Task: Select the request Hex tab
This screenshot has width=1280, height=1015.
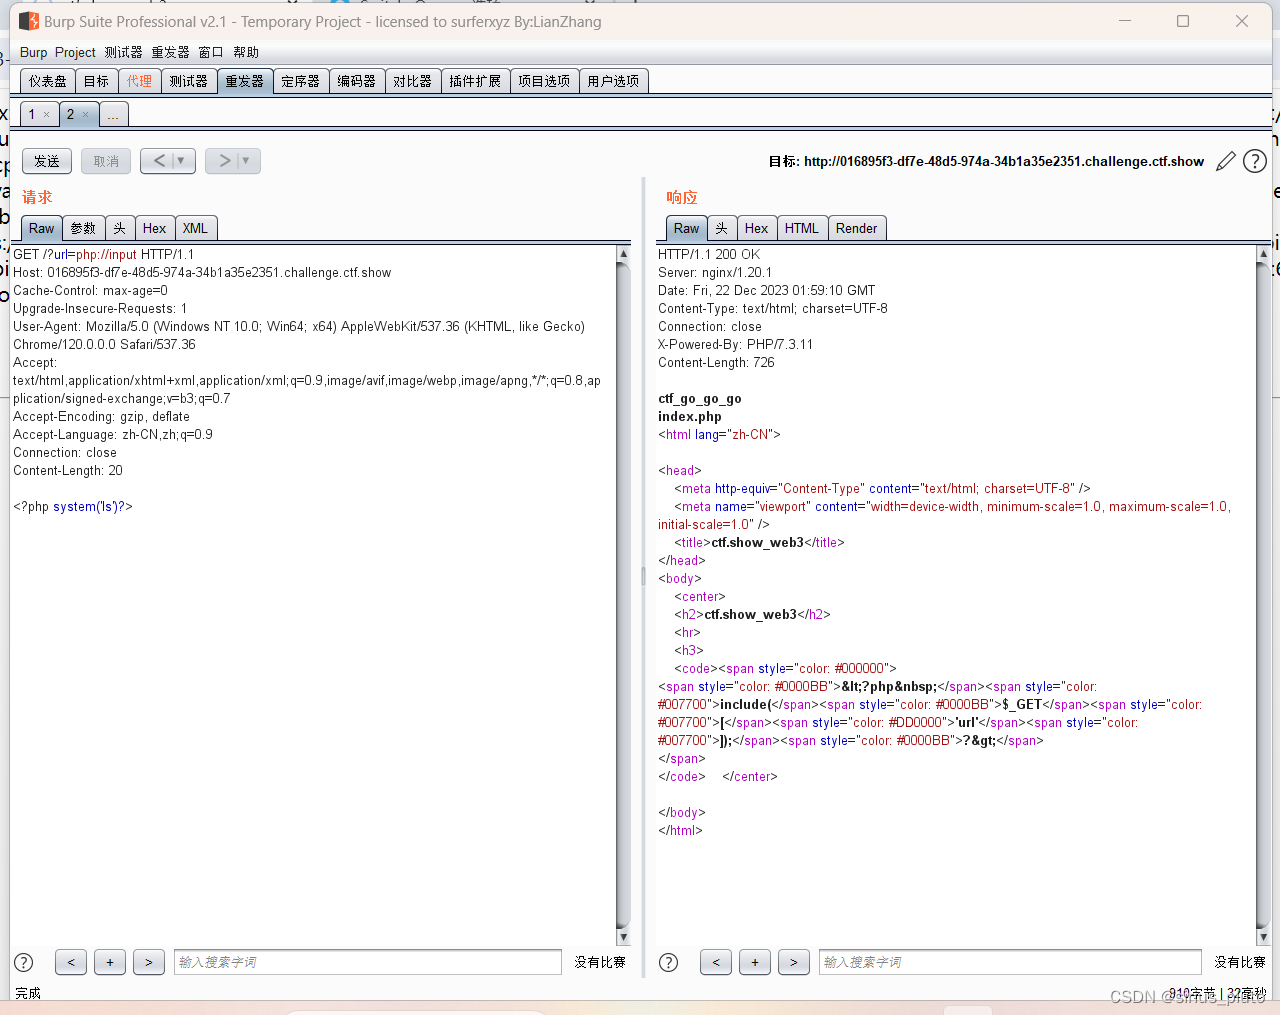Action: click(154, 228)
